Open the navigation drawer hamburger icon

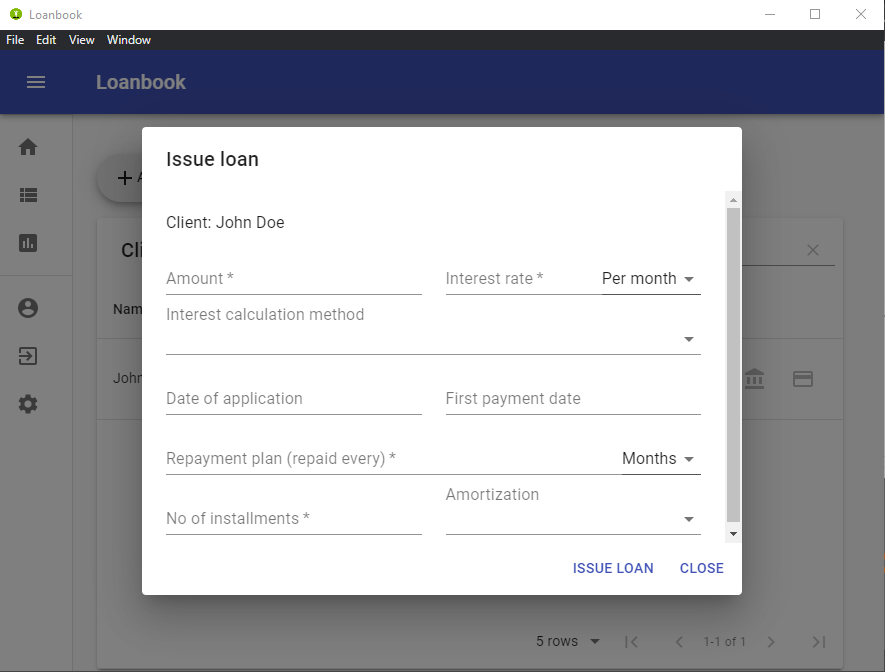(x=36, y=82)
